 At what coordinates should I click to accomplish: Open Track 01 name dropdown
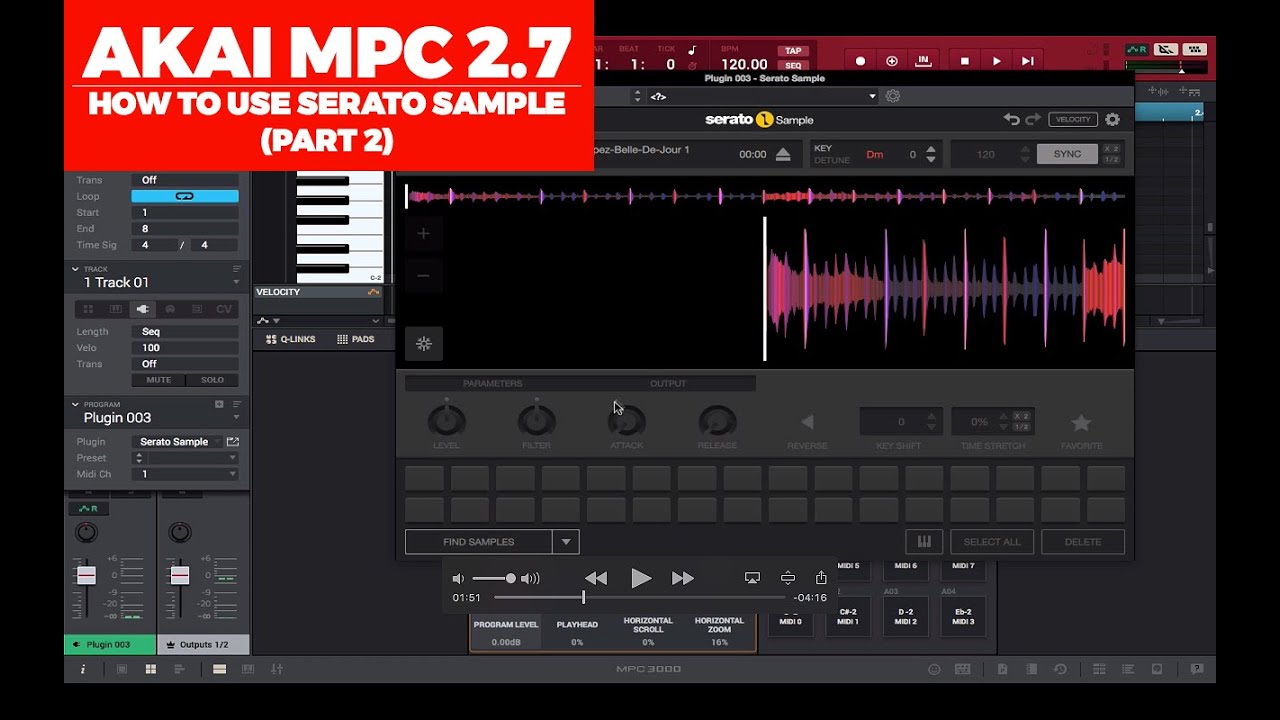pyautogui.click(x=237, y=283)
